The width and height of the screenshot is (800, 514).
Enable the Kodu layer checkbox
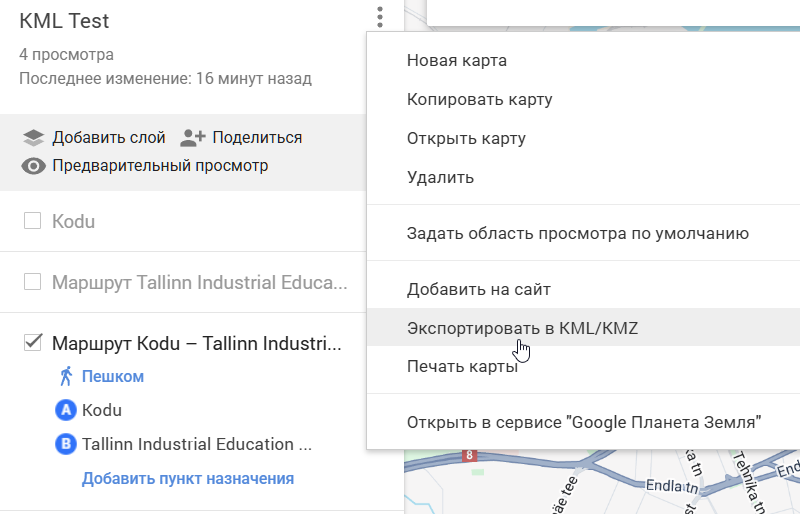[32, 221]
